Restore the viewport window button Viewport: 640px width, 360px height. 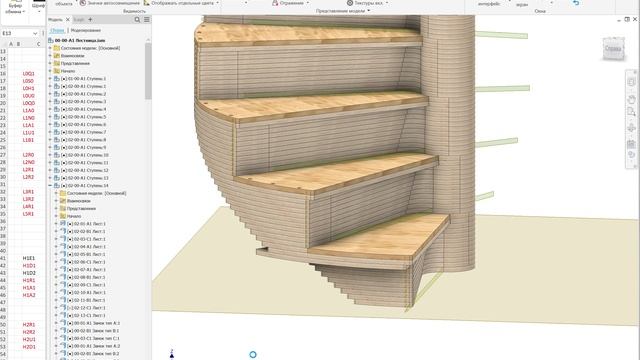tap(627, 19)
